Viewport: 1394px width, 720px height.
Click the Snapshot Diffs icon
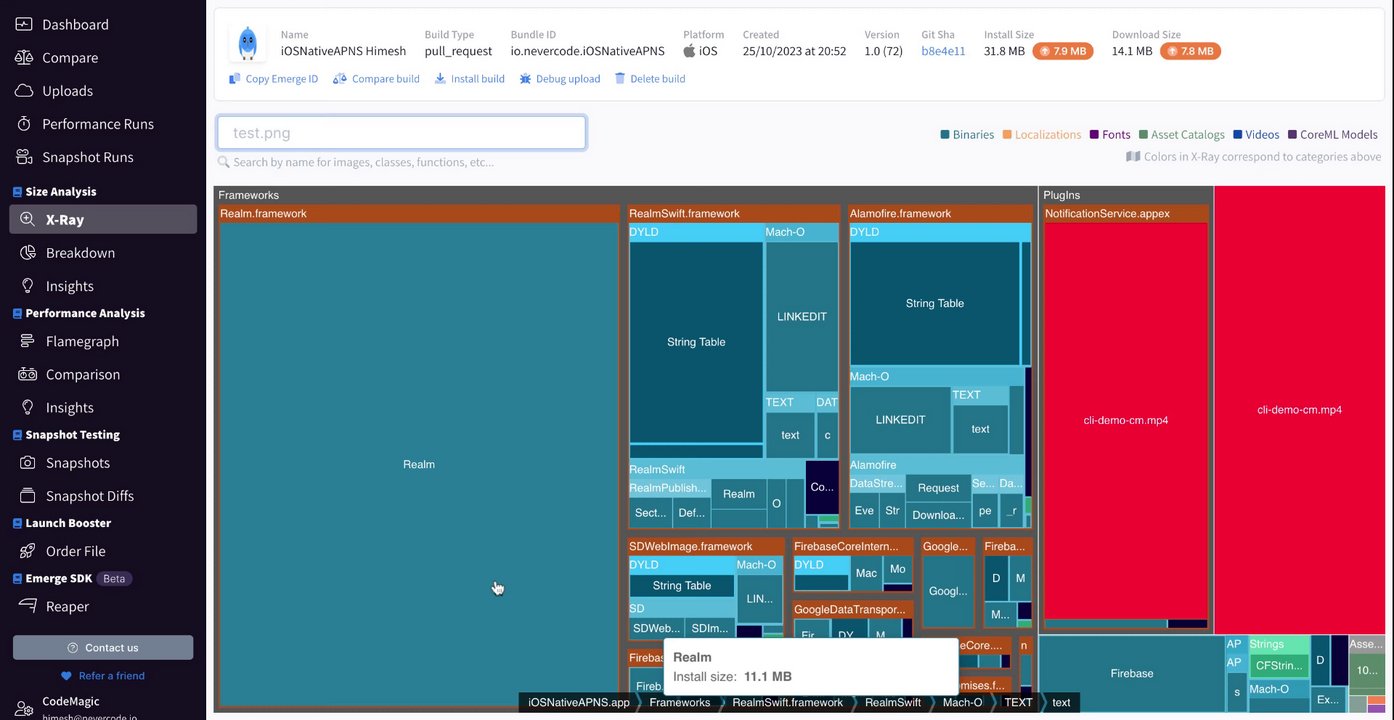[x=28, y=496]
